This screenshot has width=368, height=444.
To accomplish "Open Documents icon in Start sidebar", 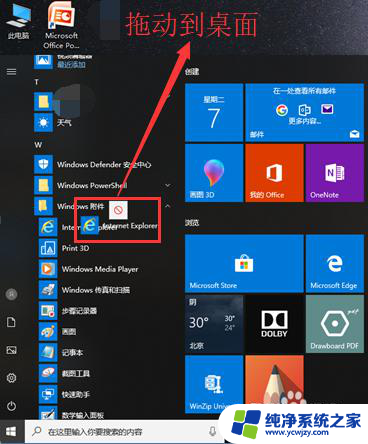I will (11, 322).
